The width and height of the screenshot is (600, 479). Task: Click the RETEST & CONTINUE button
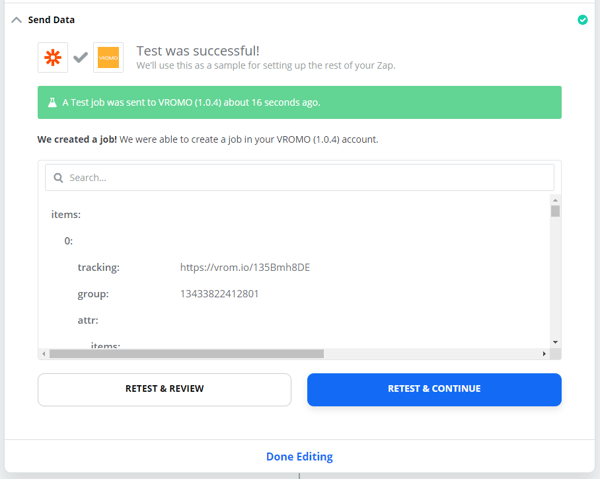pyautogui.click(x=434, y=389)
